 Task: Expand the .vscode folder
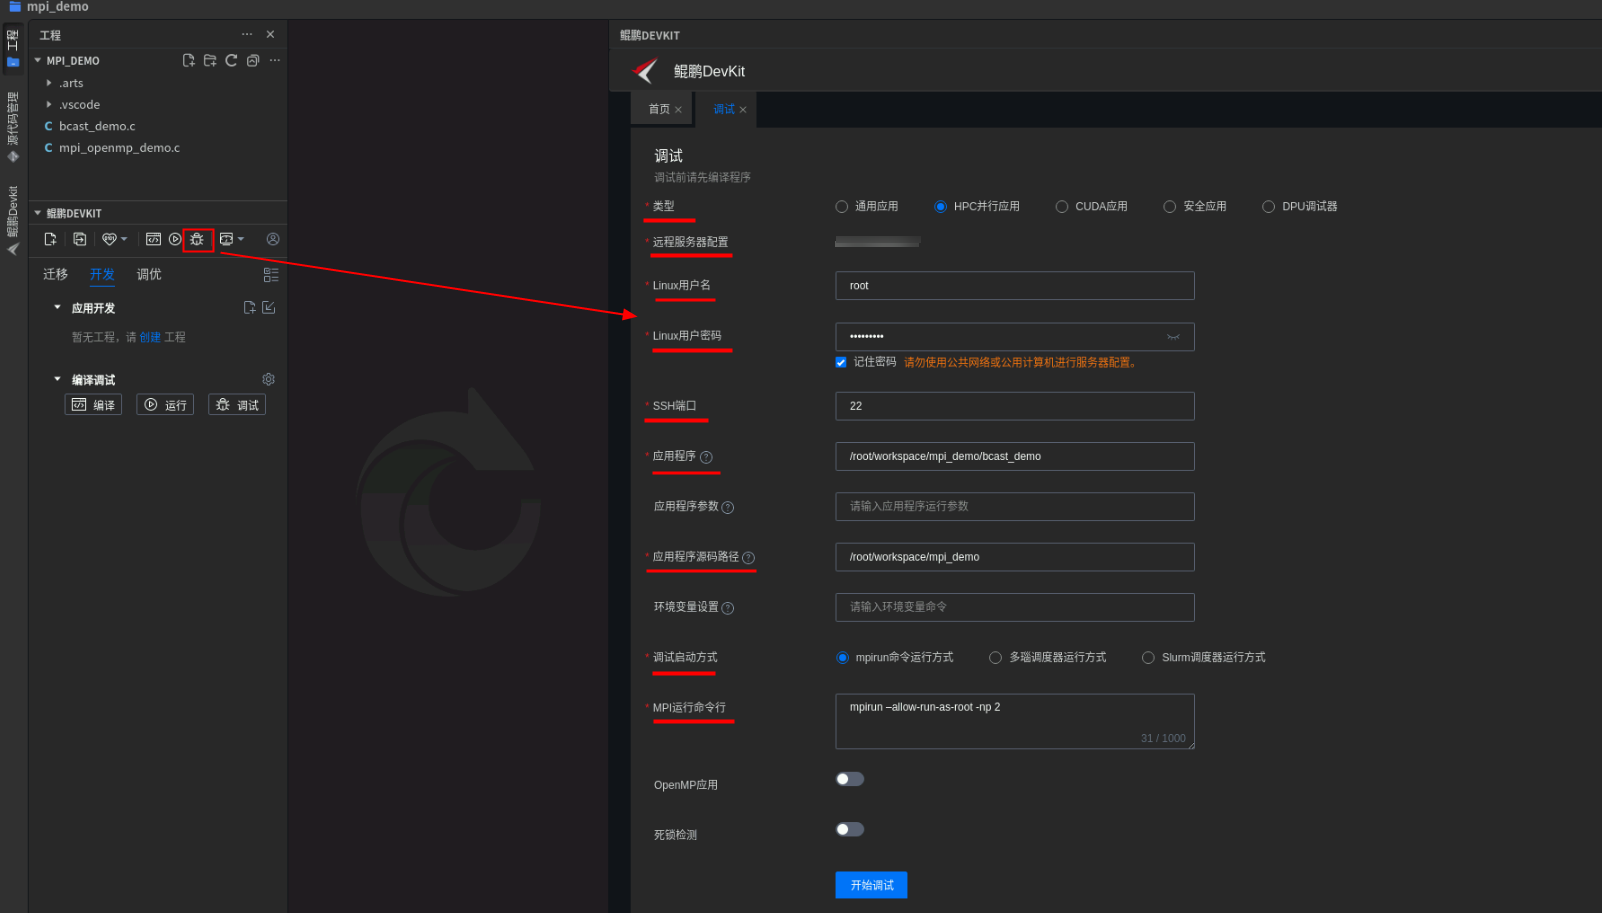(49, 104)
